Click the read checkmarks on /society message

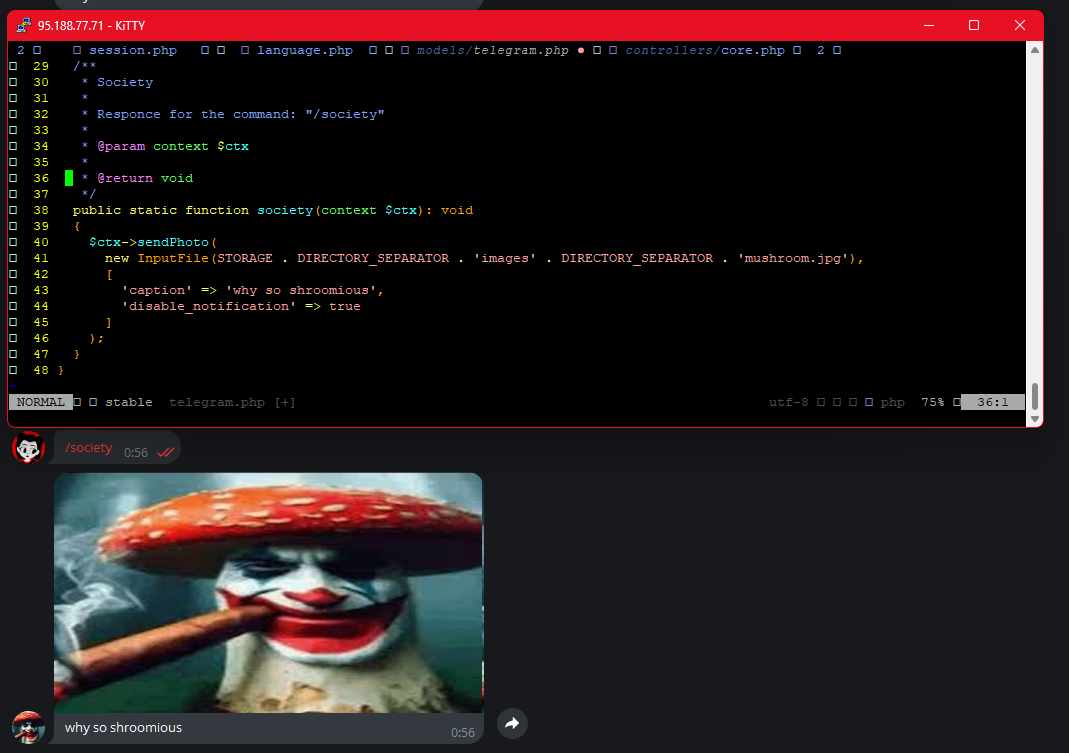coord(166,452)
